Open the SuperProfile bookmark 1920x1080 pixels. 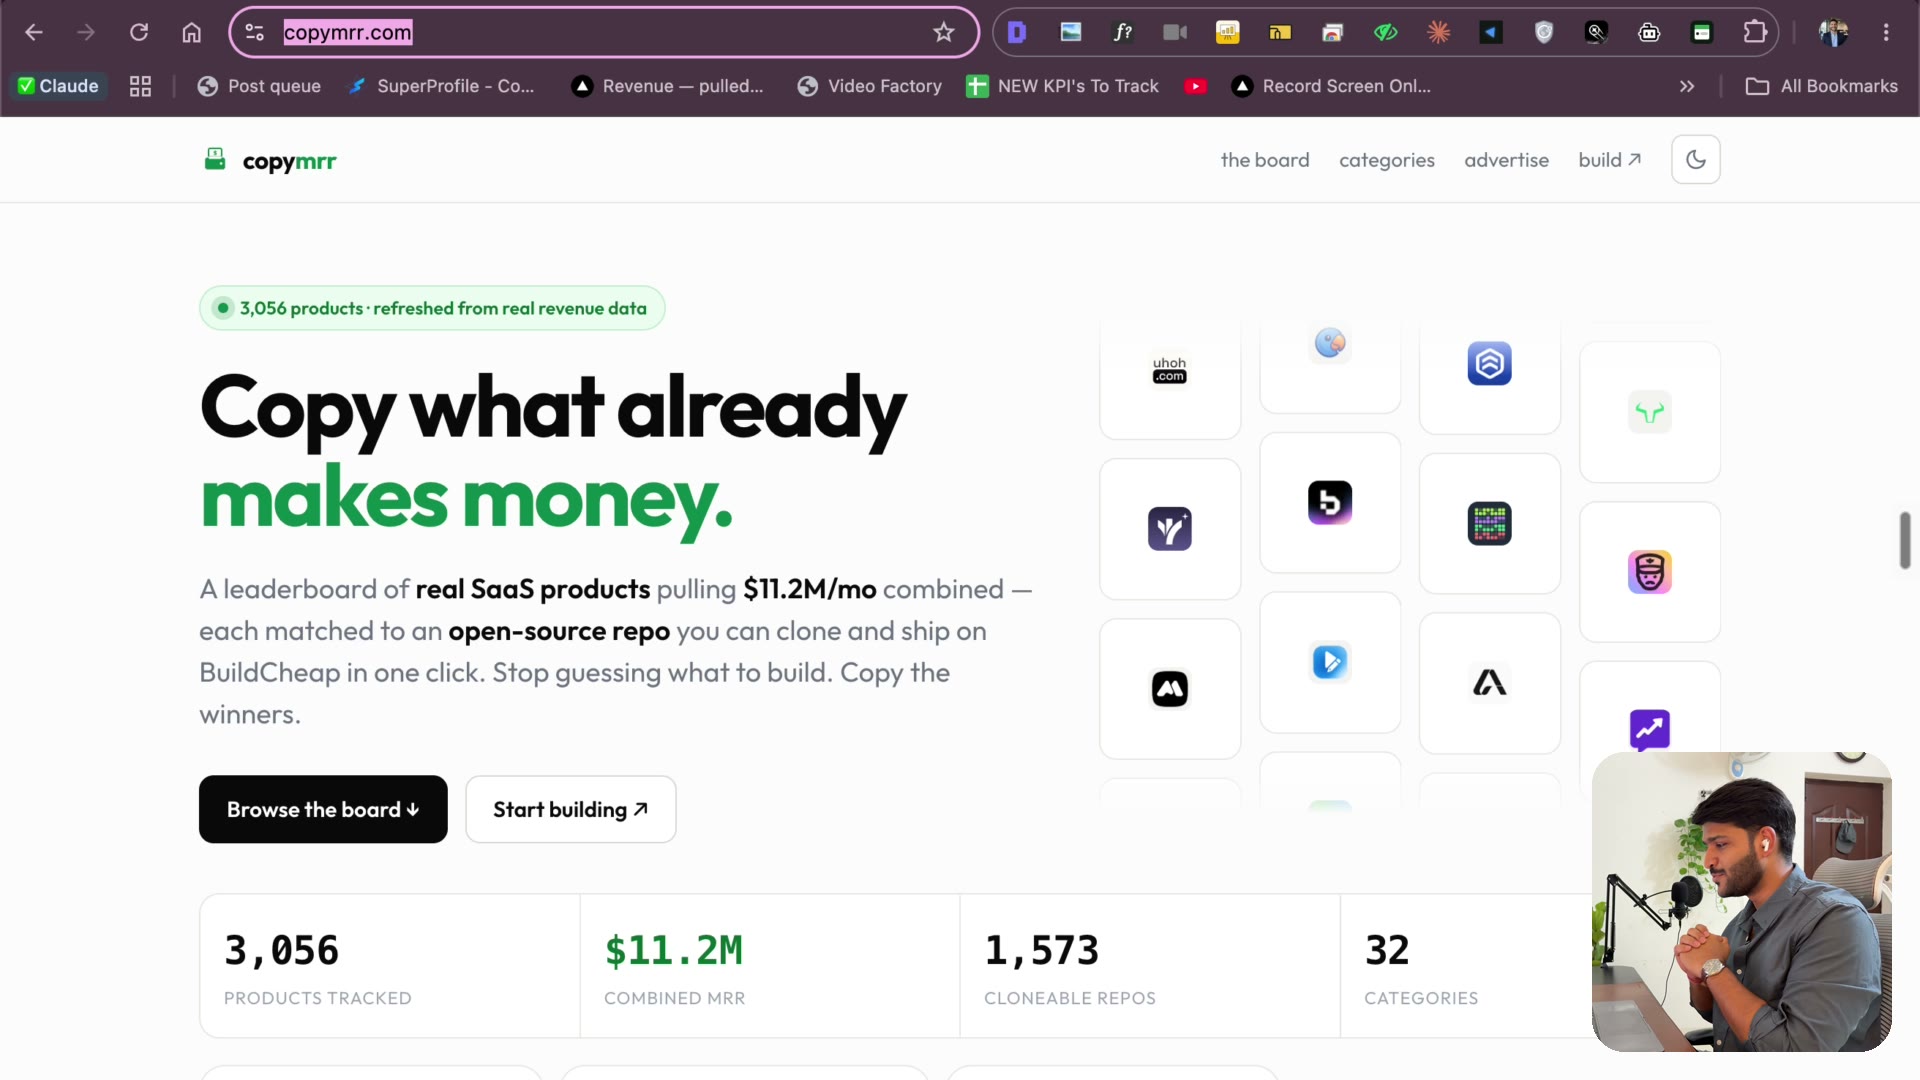[441, 86]
